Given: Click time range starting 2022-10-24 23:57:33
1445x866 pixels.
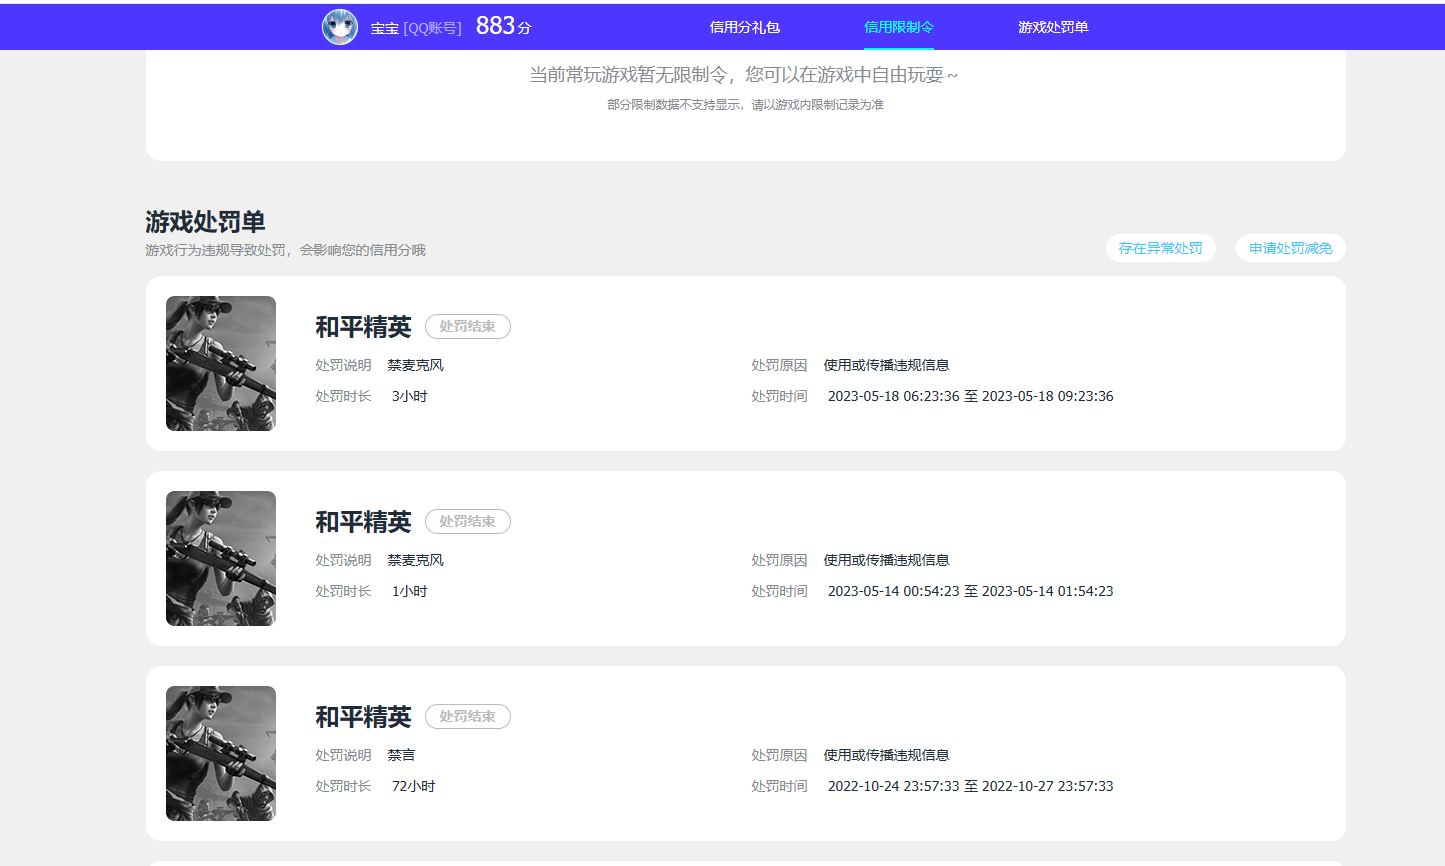Looking at the screenshot, I should pyautogui.click(x=970, y=786).
